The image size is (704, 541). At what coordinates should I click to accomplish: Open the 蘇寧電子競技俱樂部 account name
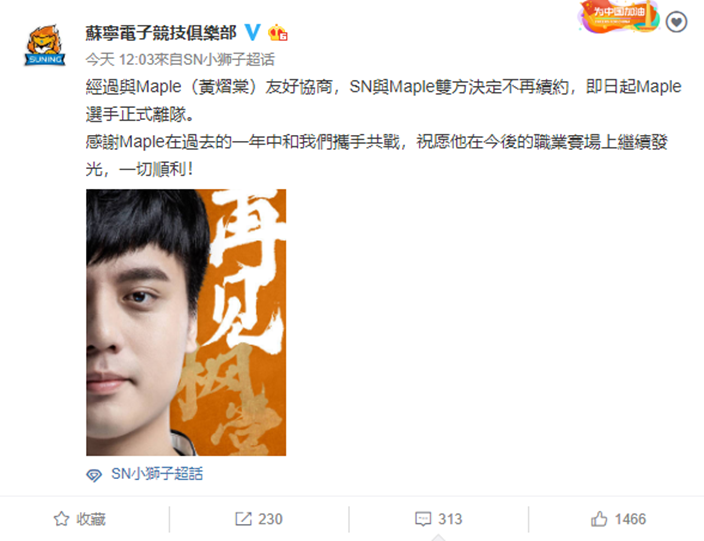[x=161, y=33]
